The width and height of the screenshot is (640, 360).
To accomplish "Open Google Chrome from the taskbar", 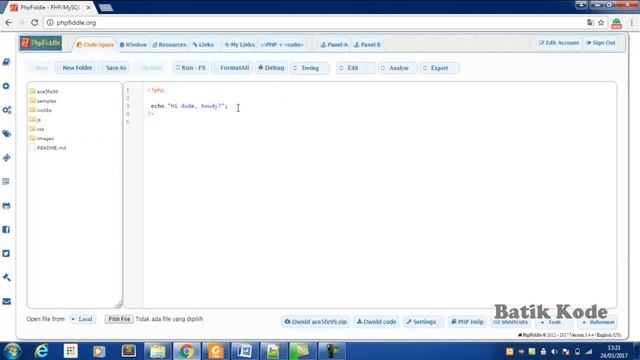I will click(187, 351).
